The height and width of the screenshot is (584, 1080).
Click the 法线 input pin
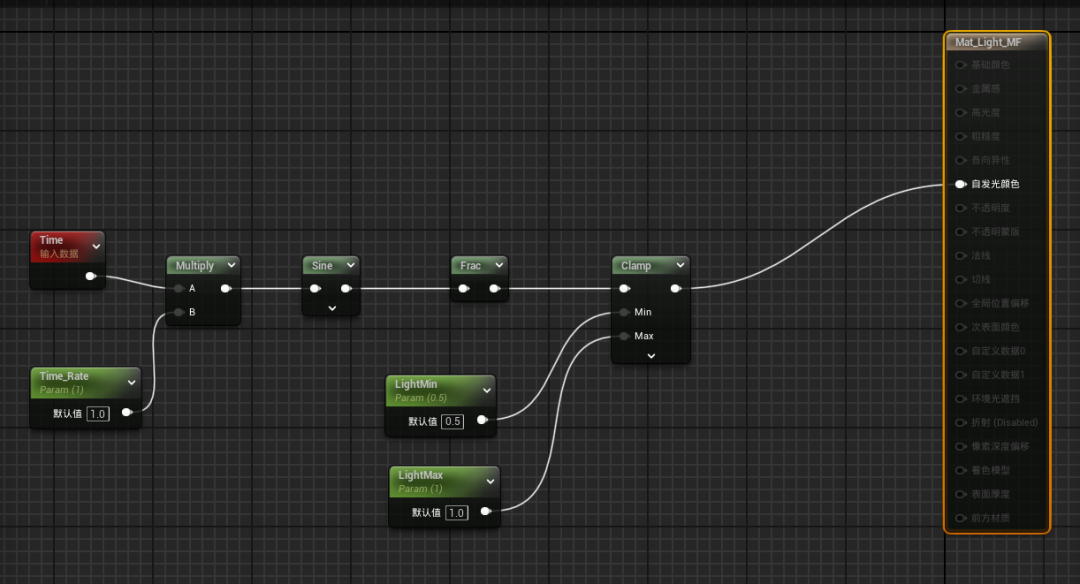click(961, 256)
